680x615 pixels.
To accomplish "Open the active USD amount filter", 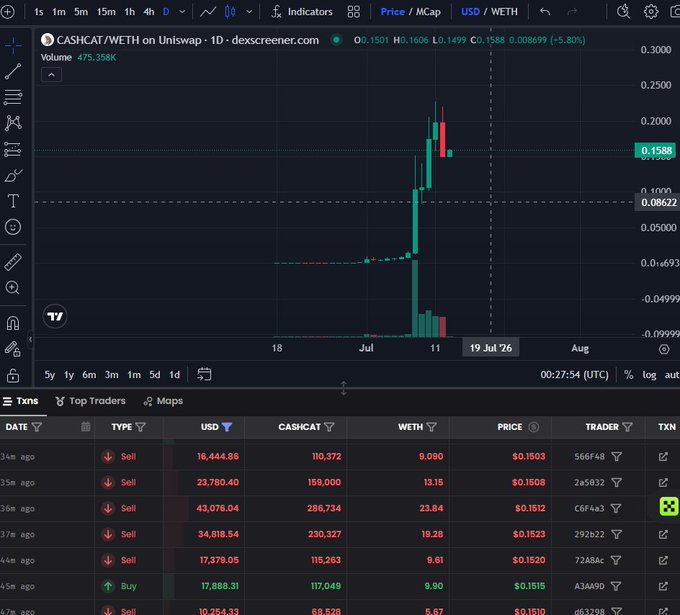I will coord(227,427).
